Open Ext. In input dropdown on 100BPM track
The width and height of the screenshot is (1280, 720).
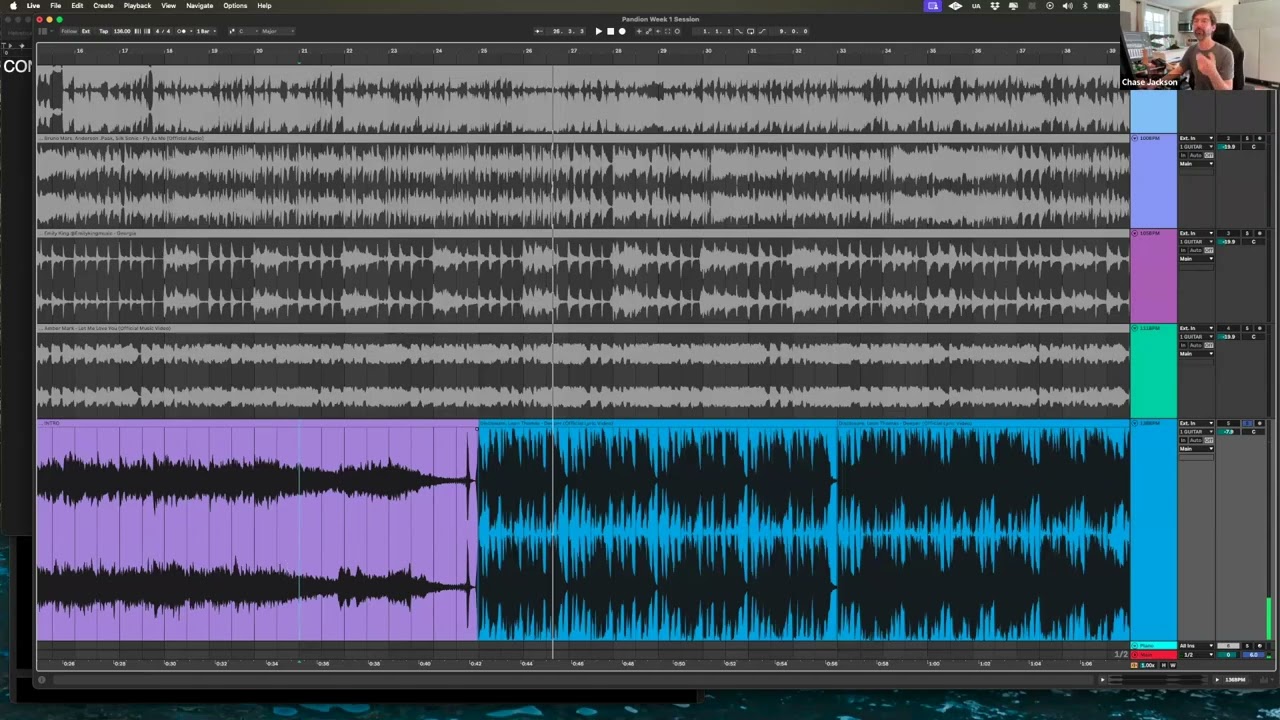click(1196, 138)
